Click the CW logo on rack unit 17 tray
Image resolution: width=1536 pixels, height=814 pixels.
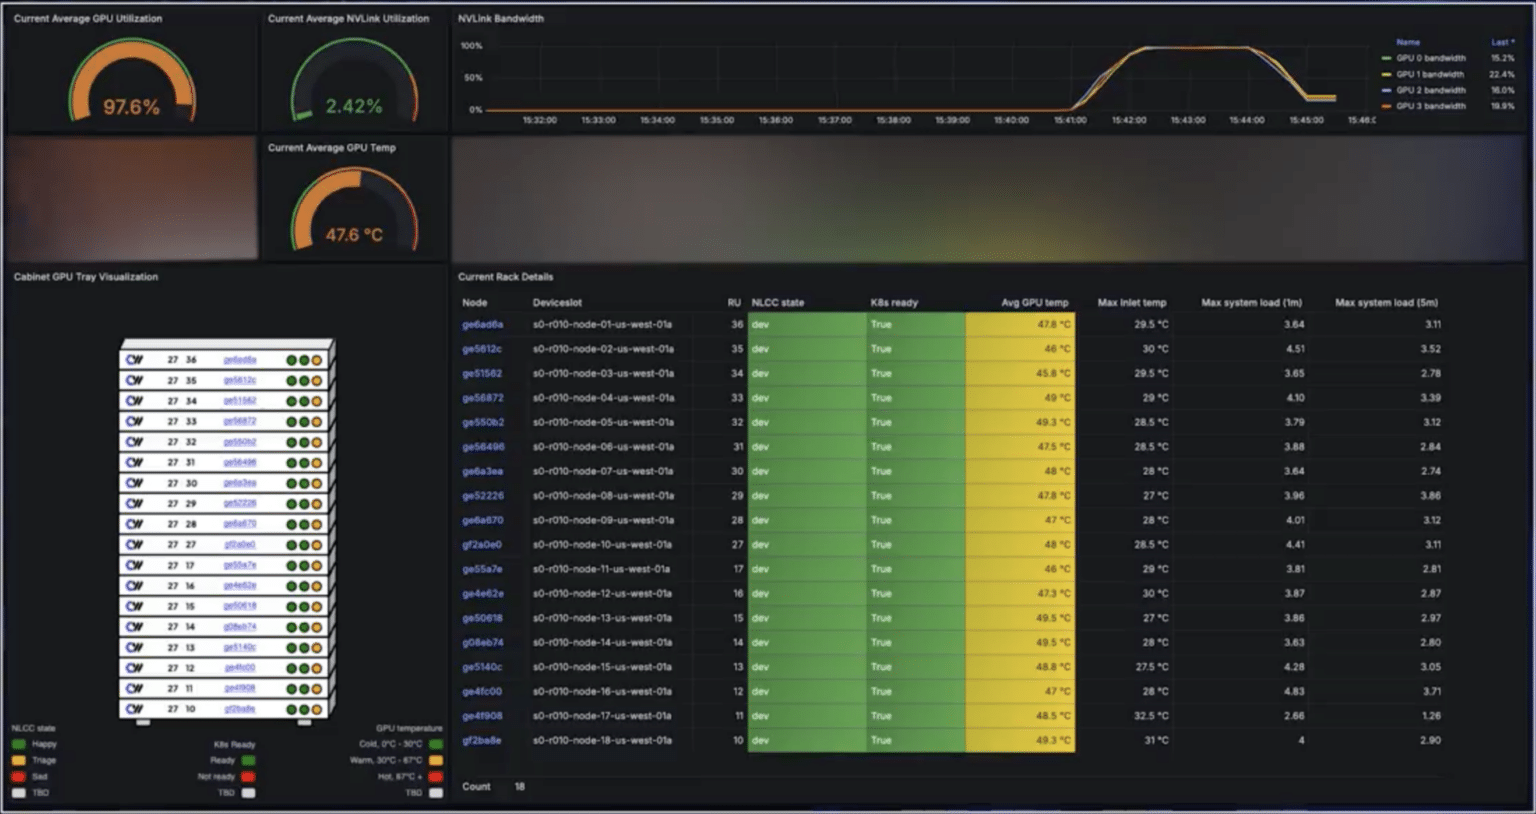[x=135, y=565]
